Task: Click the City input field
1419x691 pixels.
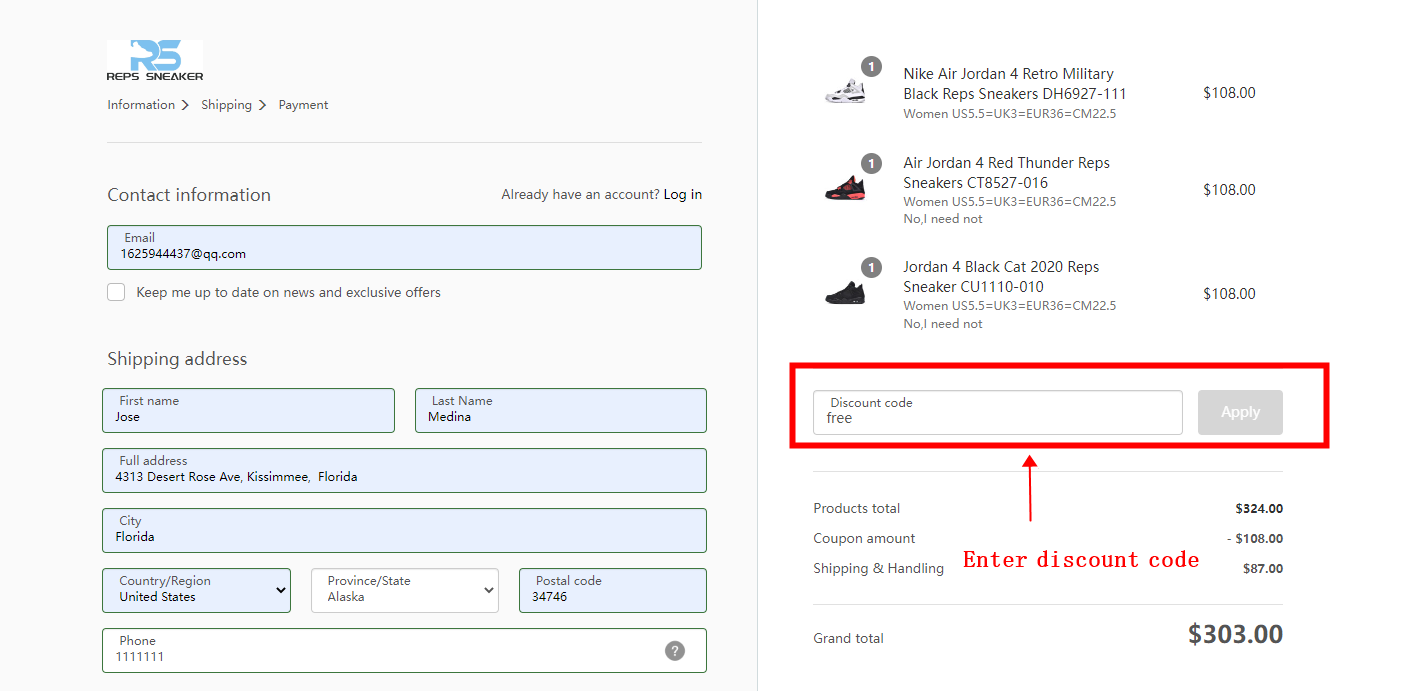Action: pyautogui.click(x=404, y=530)
